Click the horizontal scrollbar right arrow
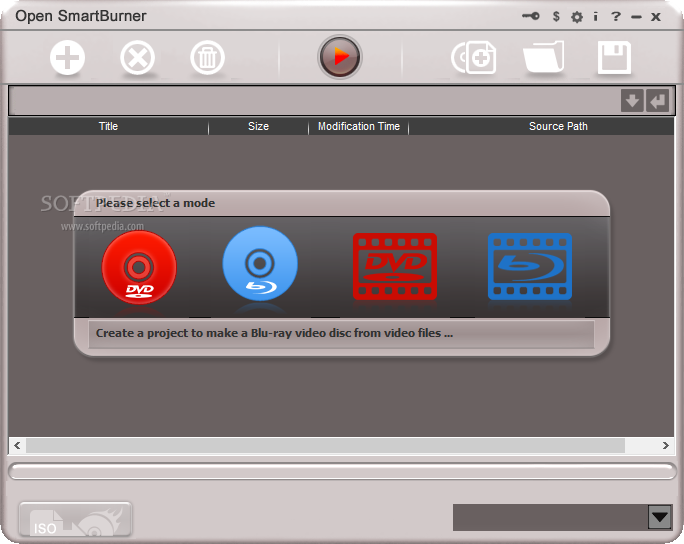Screen dimensions: 684x544 tap(665, 445)
